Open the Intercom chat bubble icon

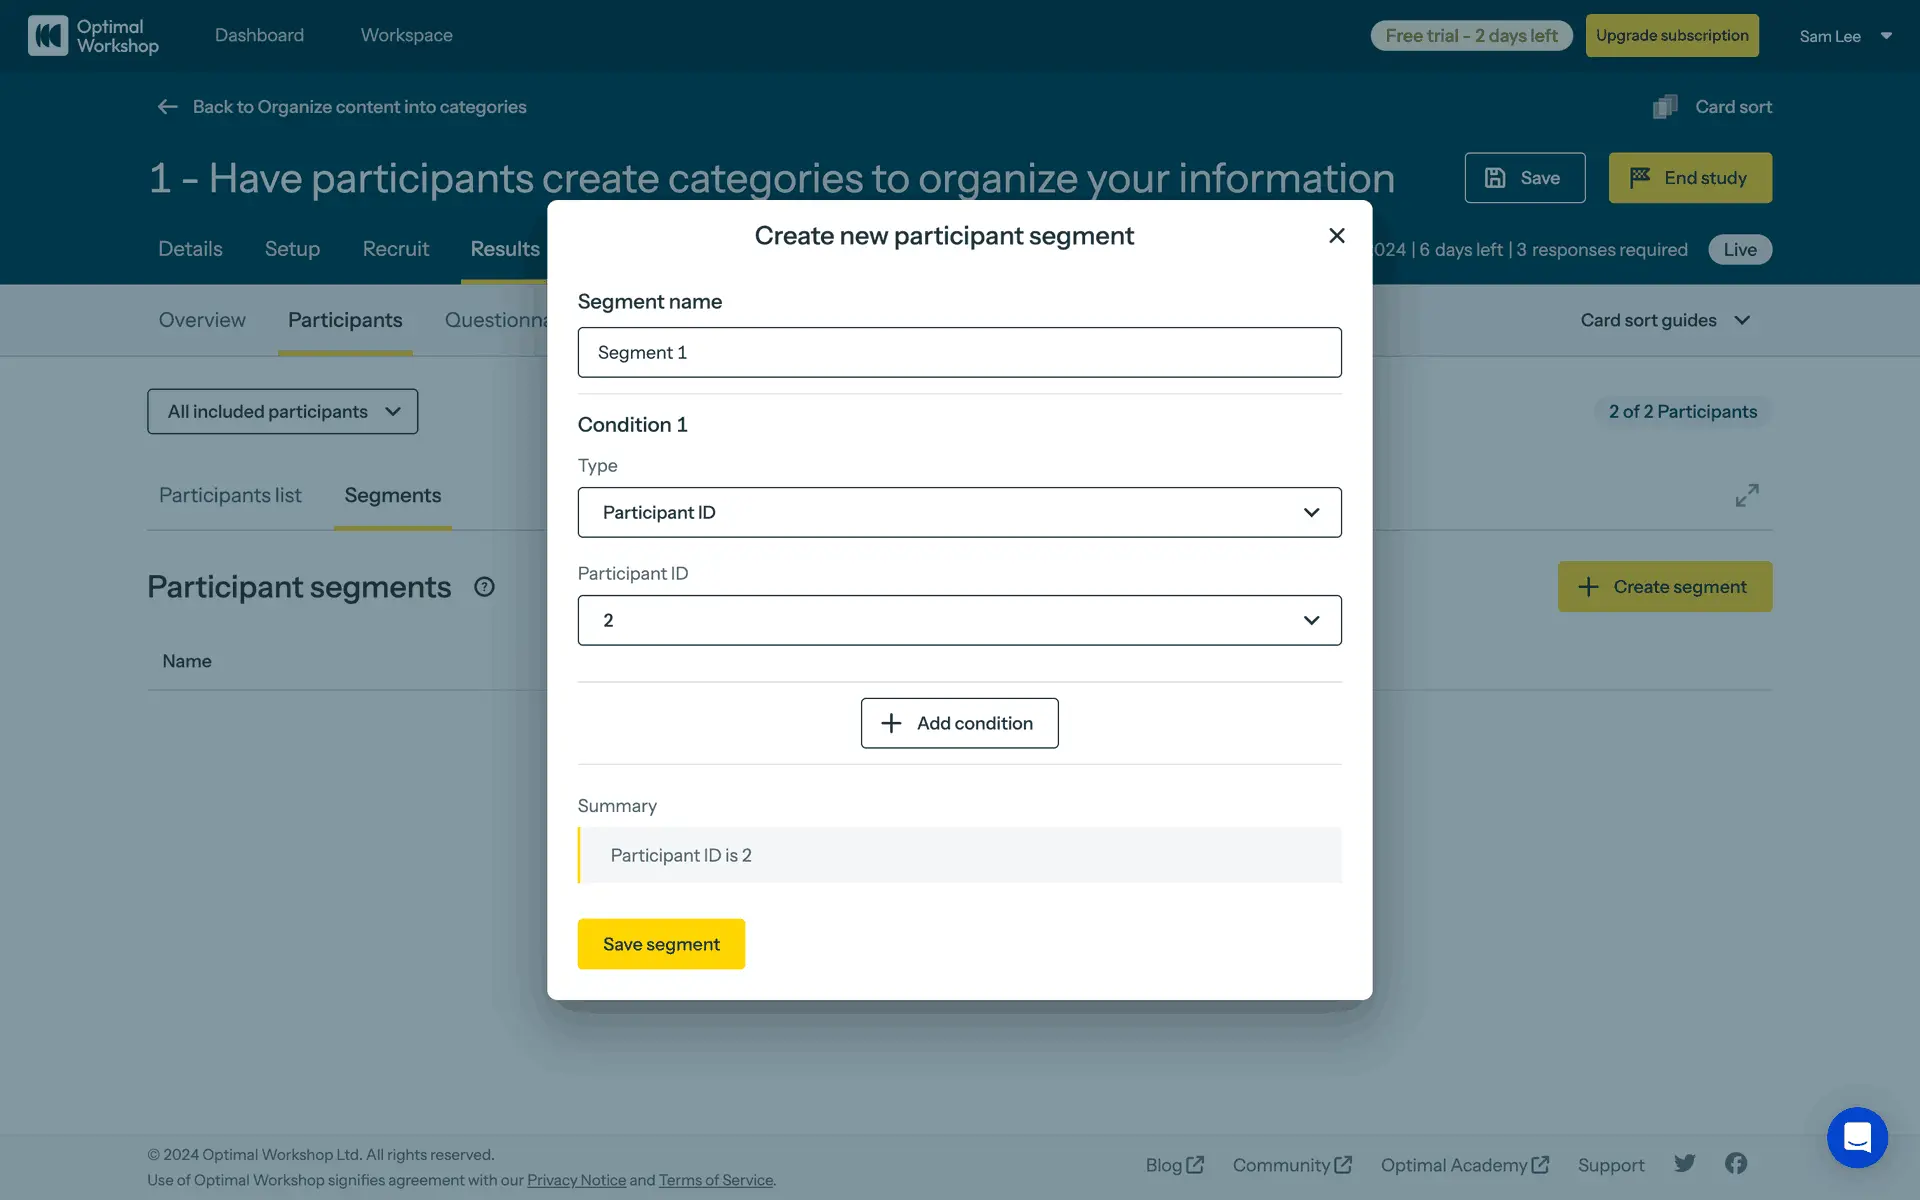(x=1856, y=1137)
